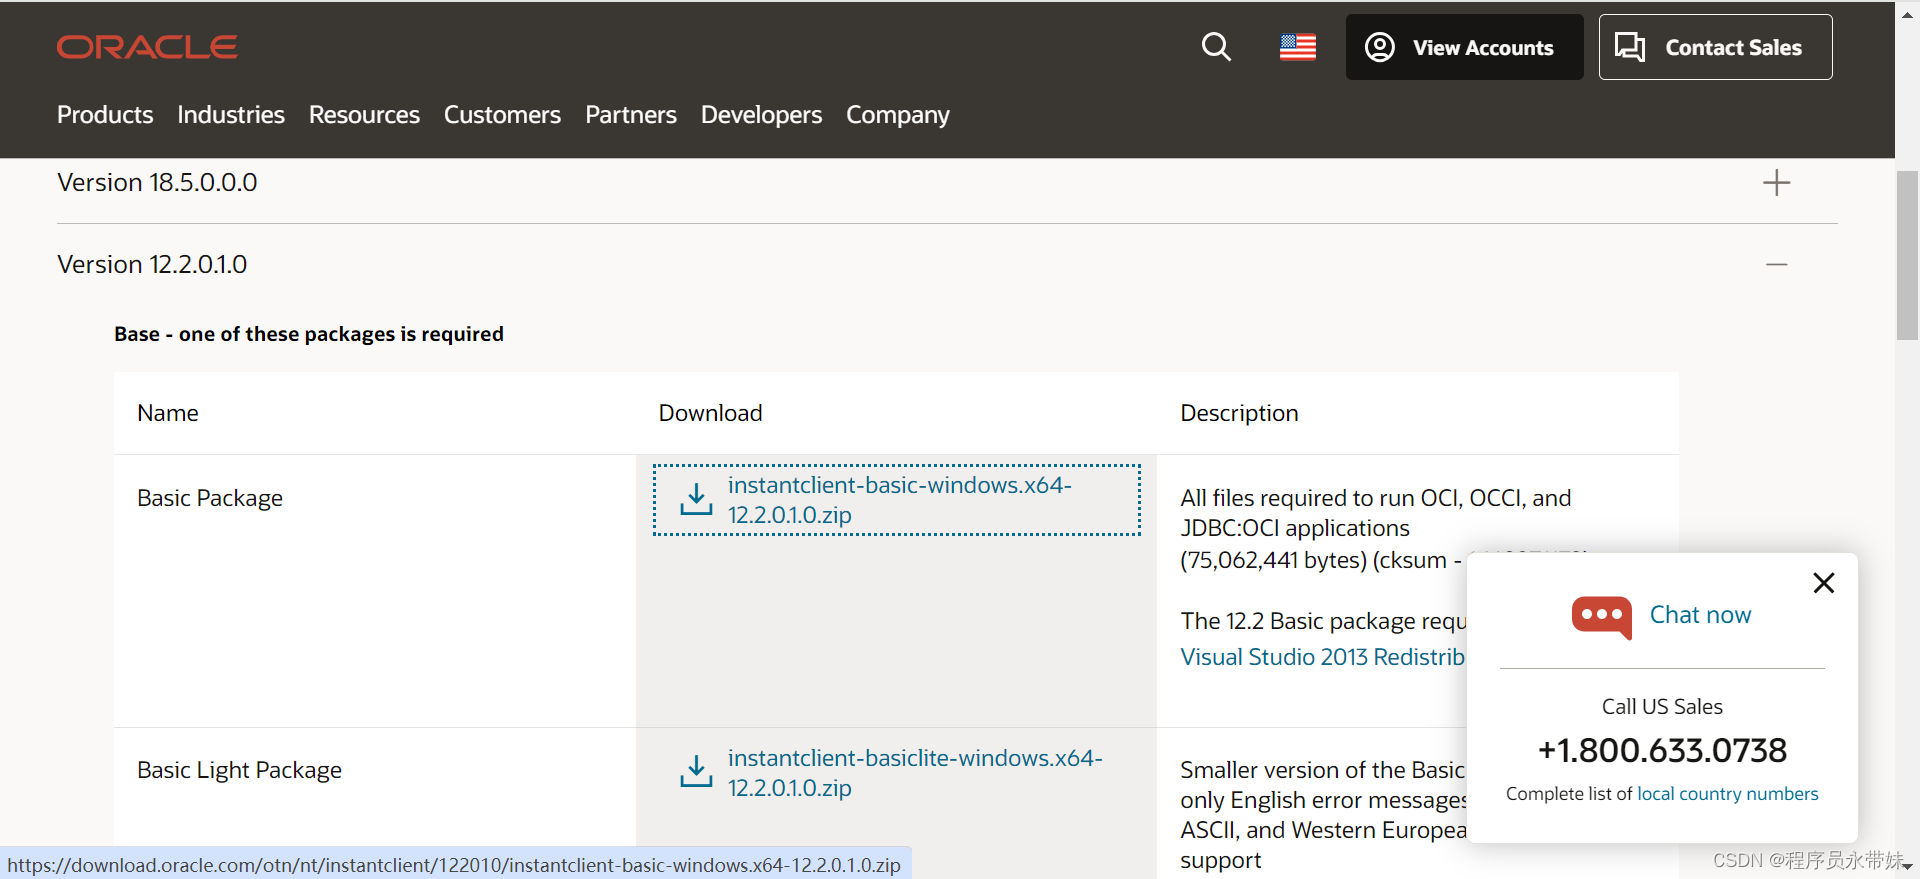The height and width of the screenshot is (879, 1920).
Task: Click the Description column header
Action: pyautogui.click(x=1239, y=413)
